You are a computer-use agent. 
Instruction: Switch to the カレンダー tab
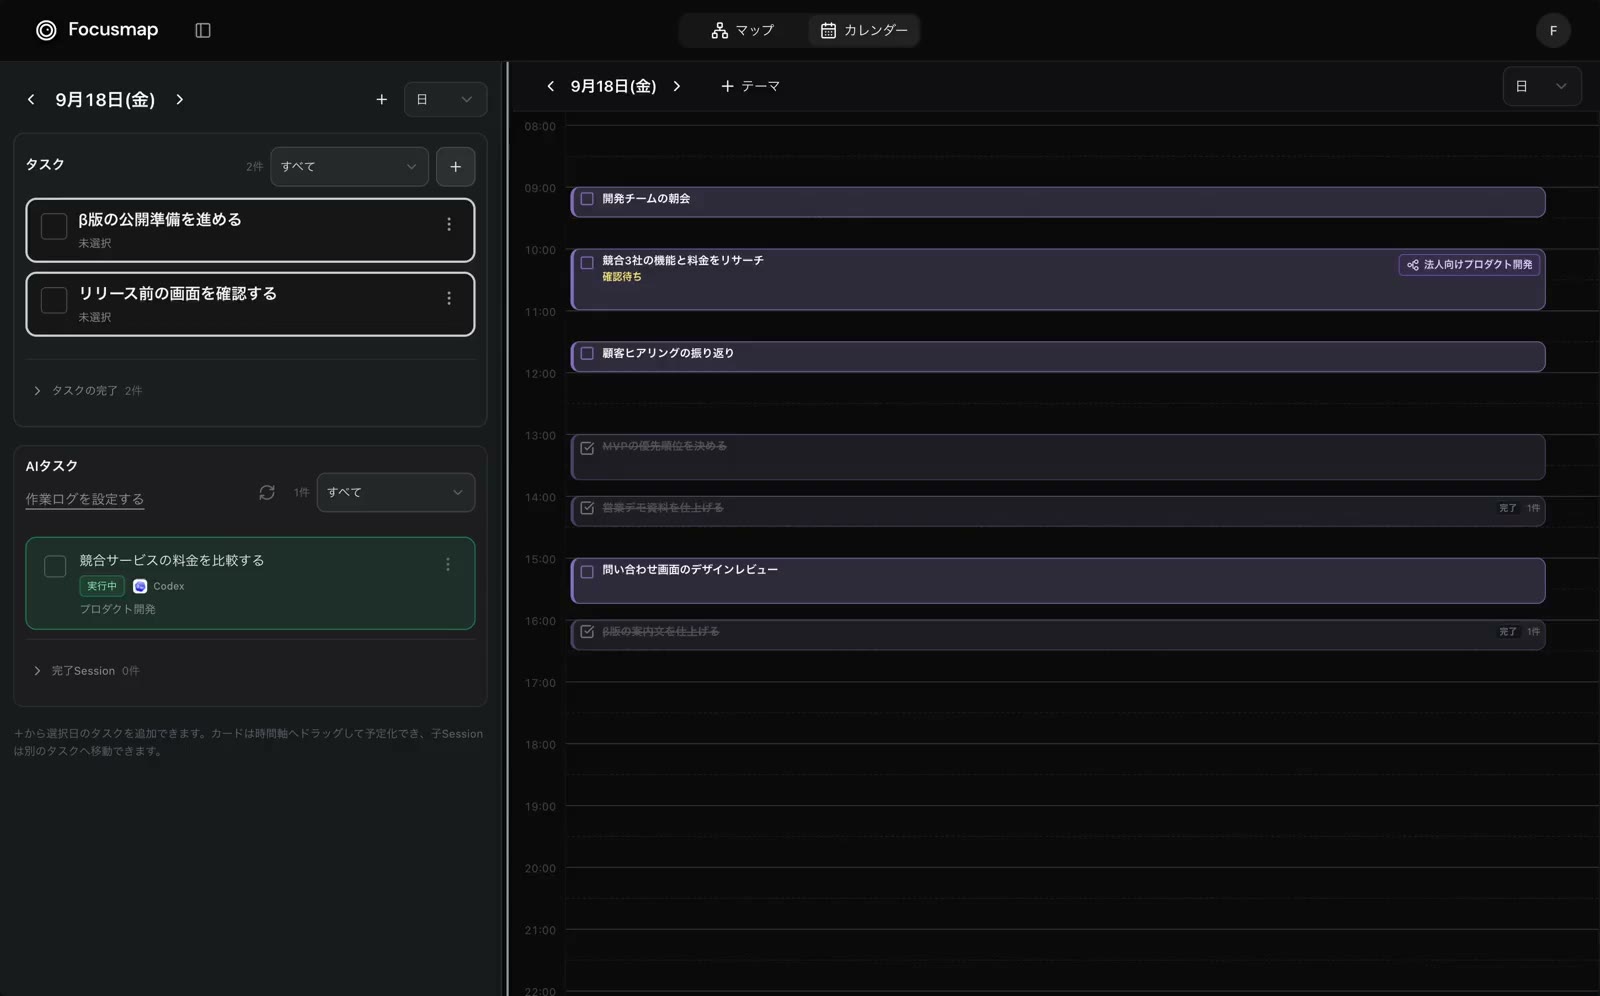click(x=864, y=30)
